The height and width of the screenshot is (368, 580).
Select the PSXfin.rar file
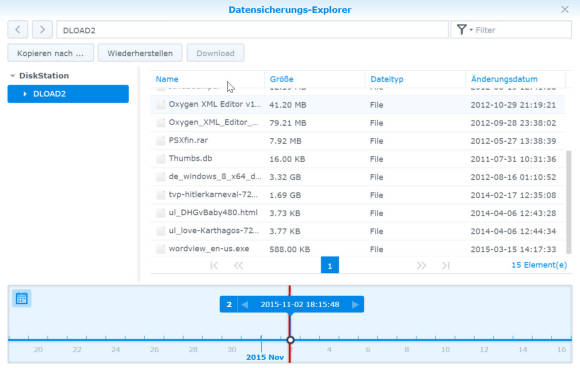[x=358, y=141]
